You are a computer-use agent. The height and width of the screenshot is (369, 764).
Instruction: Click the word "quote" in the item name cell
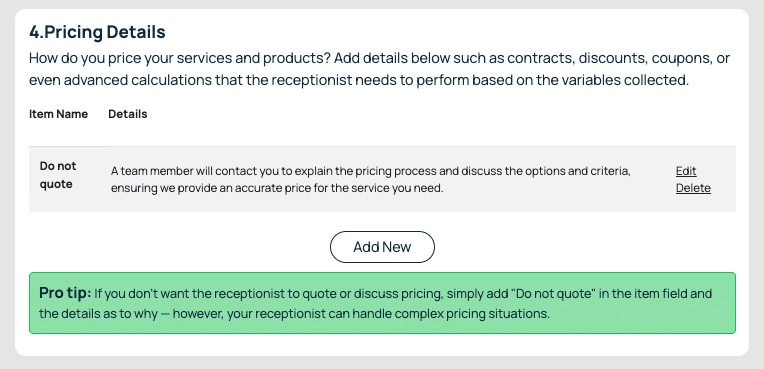tap(56, 184)
